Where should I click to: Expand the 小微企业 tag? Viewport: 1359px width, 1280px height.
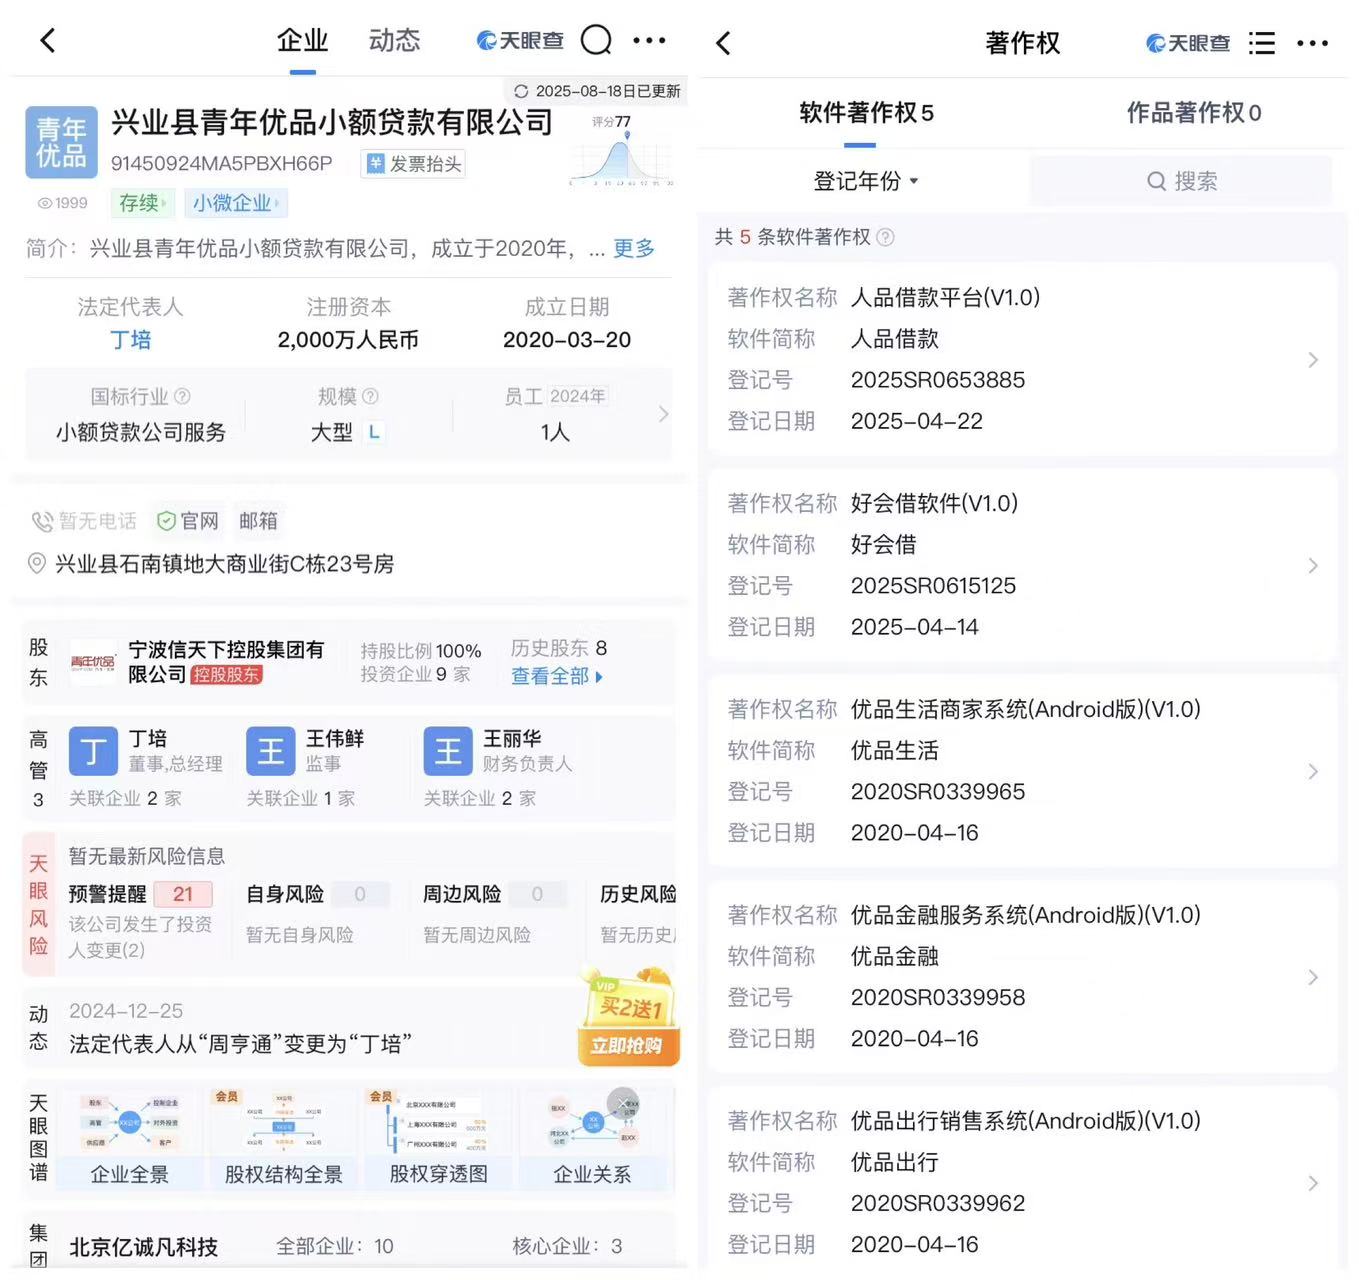click(236, 203)
